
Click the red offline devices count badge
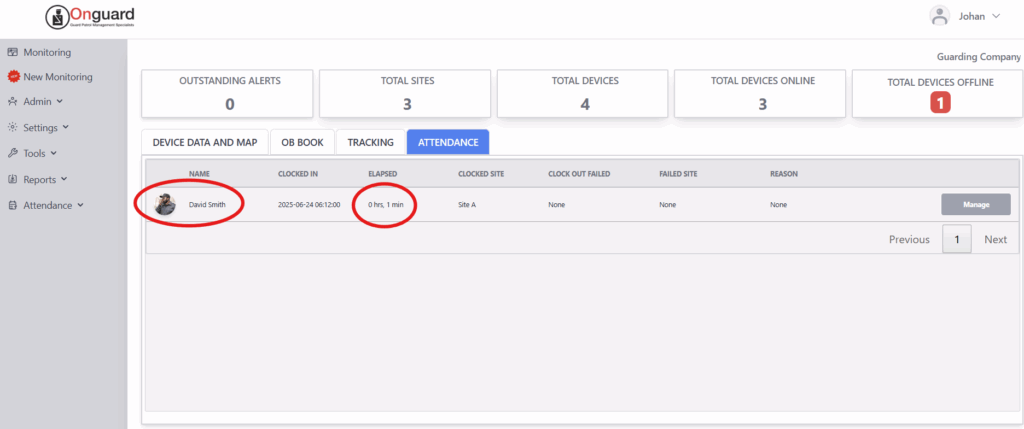[x=940, y=103]
